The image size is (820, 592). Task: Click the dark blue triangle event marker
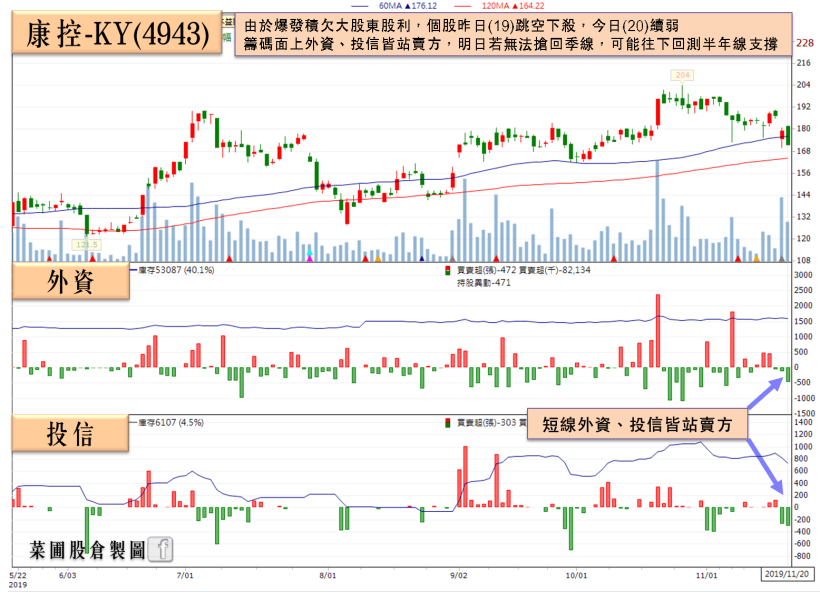(422, 258)
